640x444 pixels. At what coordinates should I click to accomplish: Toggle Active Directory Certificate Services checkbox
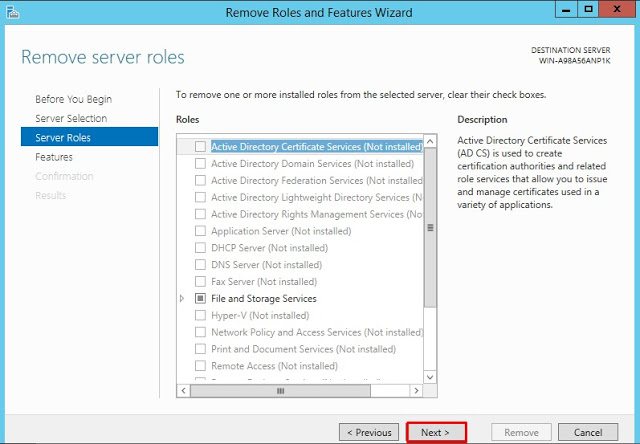[200, 147]
